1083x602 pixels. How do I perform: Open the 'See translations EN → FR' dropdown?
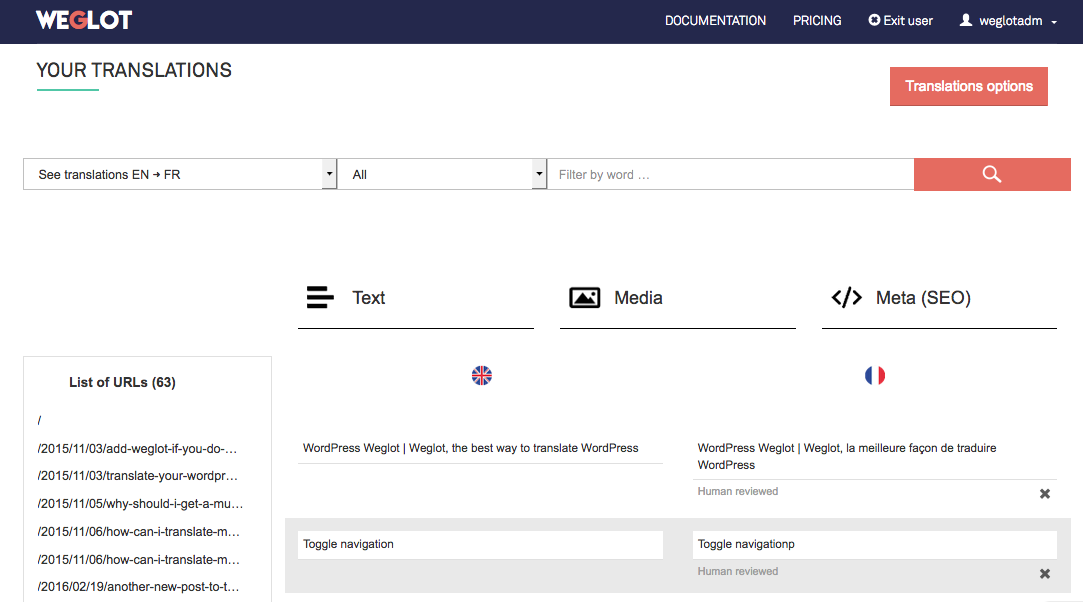pos(179,174)
